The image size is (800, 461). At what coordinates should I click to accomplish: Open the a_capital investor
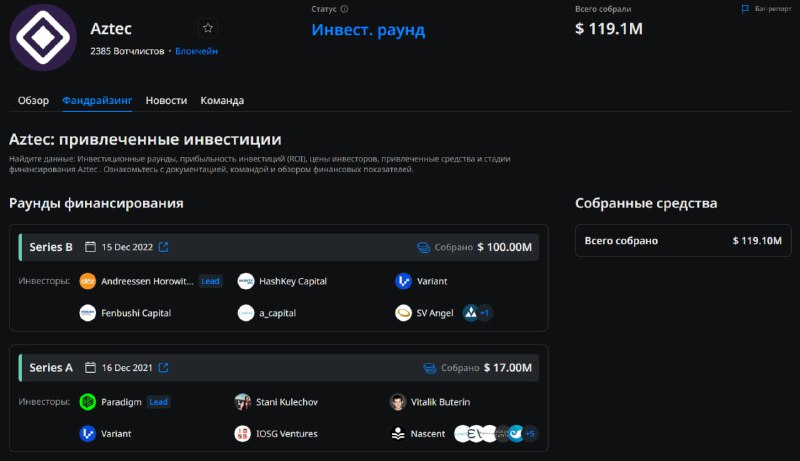coord(278,313)
